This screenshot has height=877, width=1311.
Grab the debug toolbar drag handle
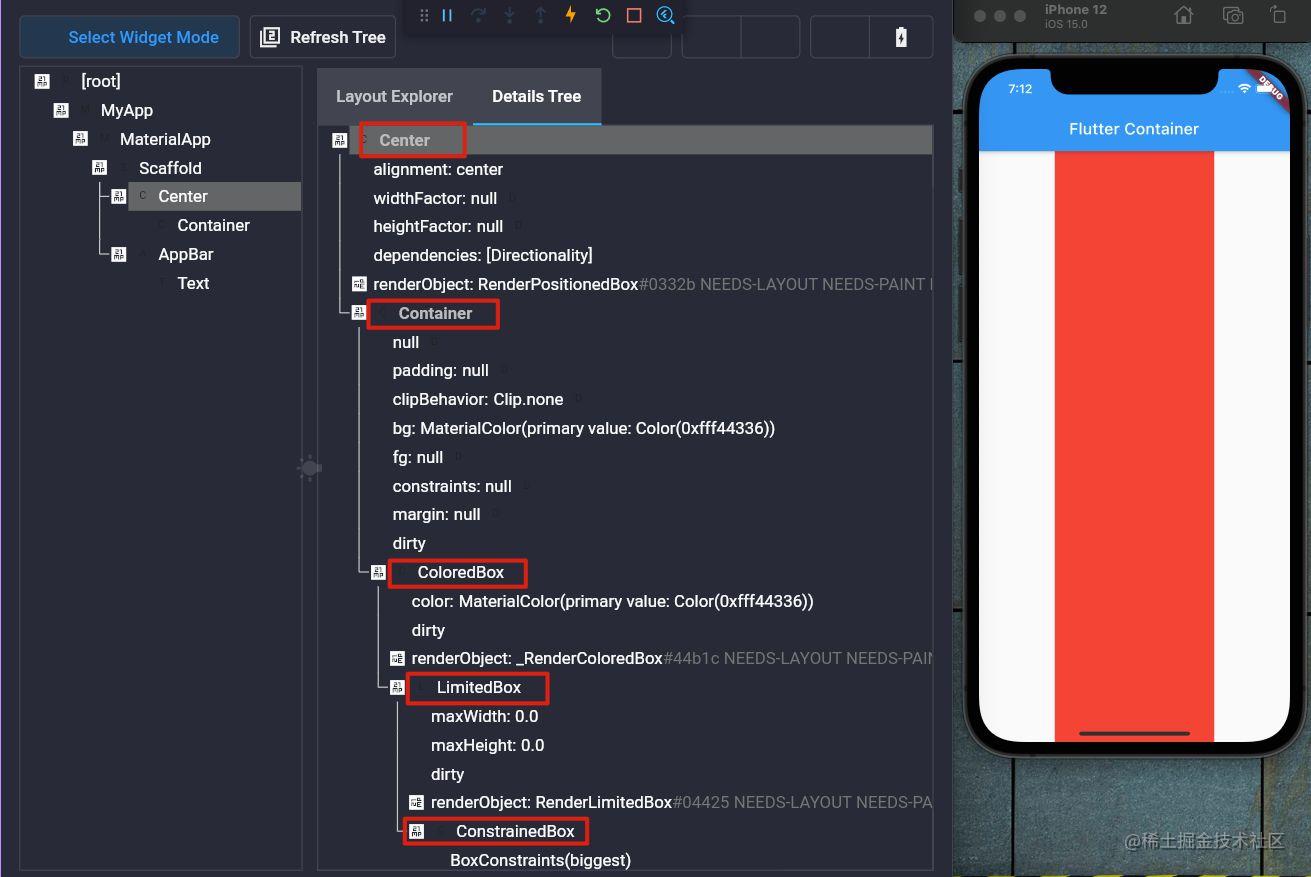point(424,15)
